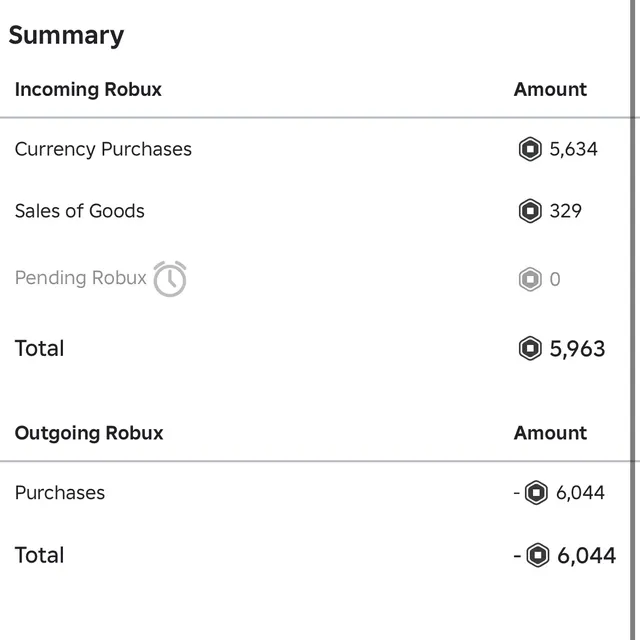Click the alarm clock icon beside Pending Robux
Viewport: 640px width, 640px height.
[170, 279]
